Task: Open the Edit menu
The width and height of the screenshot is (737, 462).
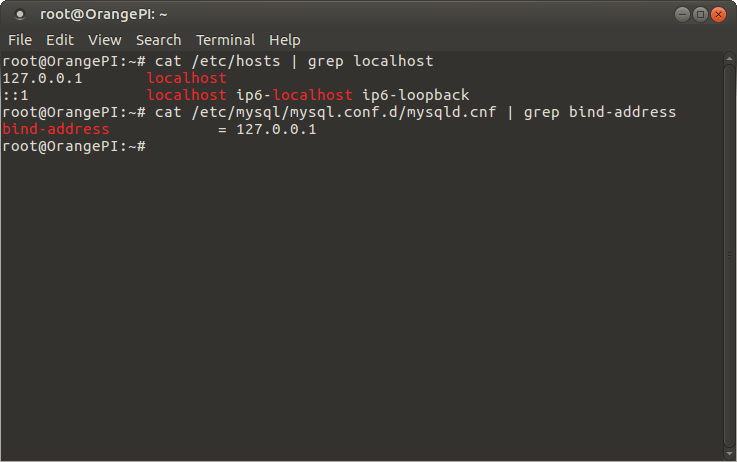Action: click(x=60, y=40)
